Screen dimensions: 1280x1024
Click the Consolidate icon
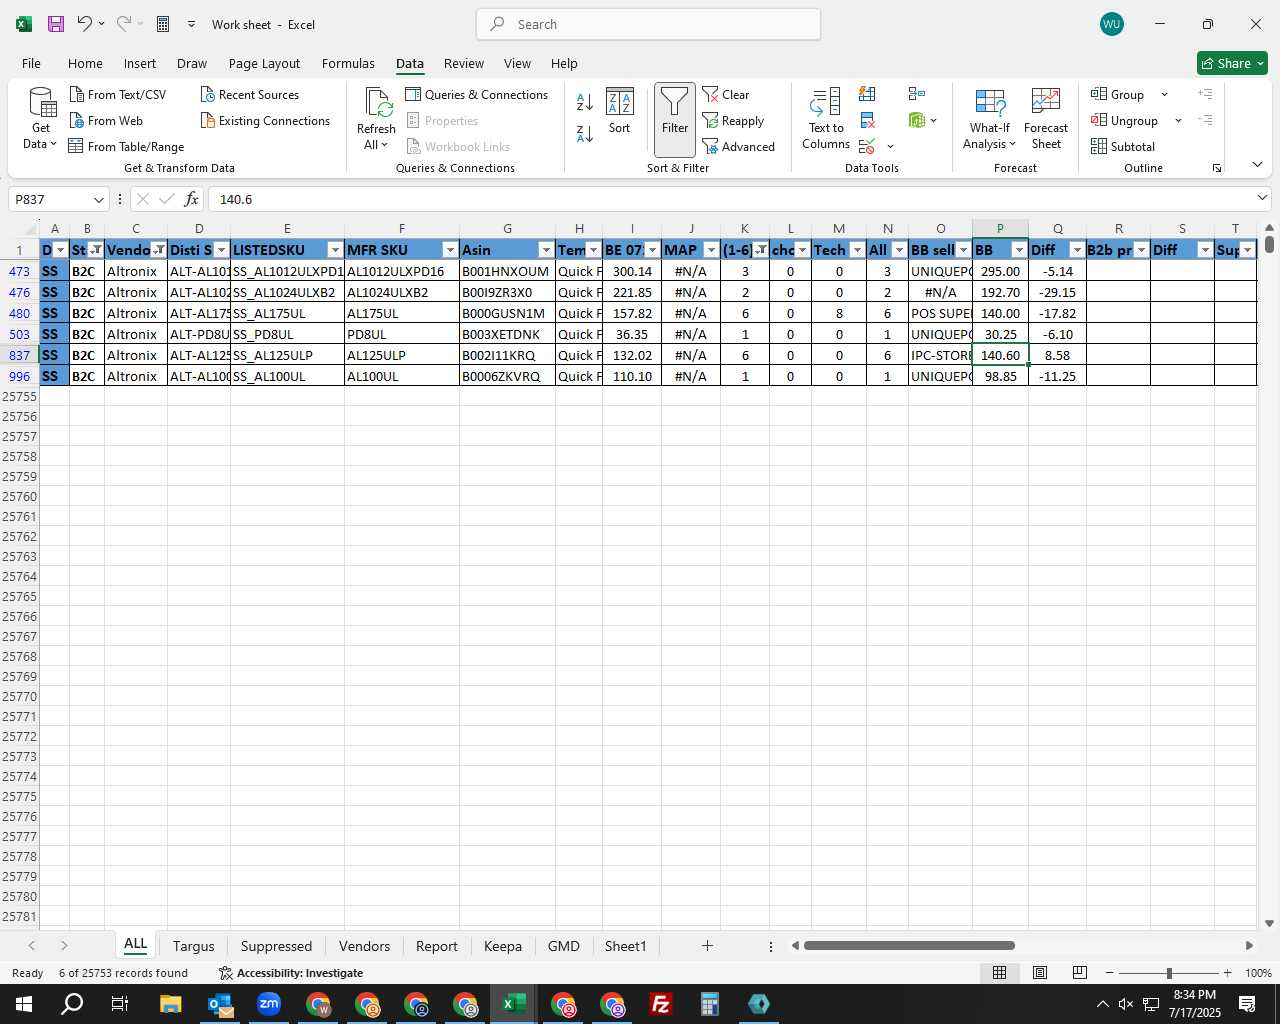coord(917,94)
